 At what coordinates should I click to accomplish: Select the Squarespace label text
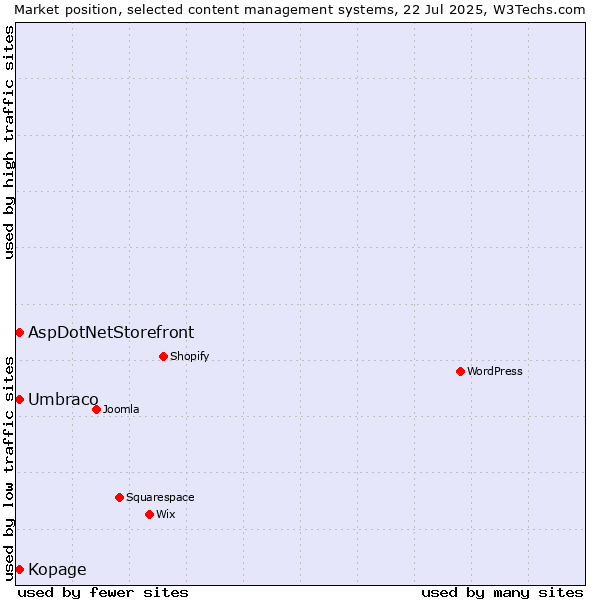pyautogui.click(x=160, y=497)
